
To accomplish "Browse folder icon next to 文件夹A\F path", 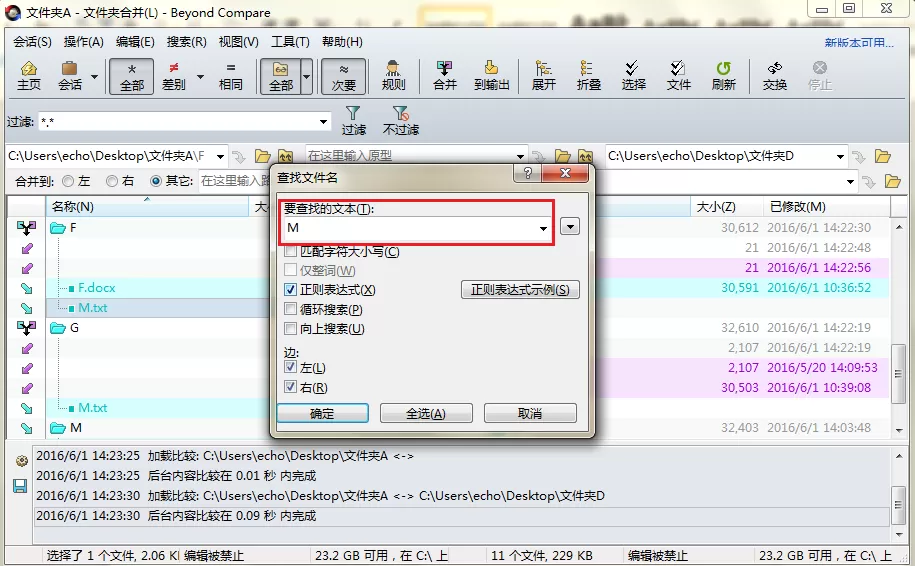I will pos(263,156).
